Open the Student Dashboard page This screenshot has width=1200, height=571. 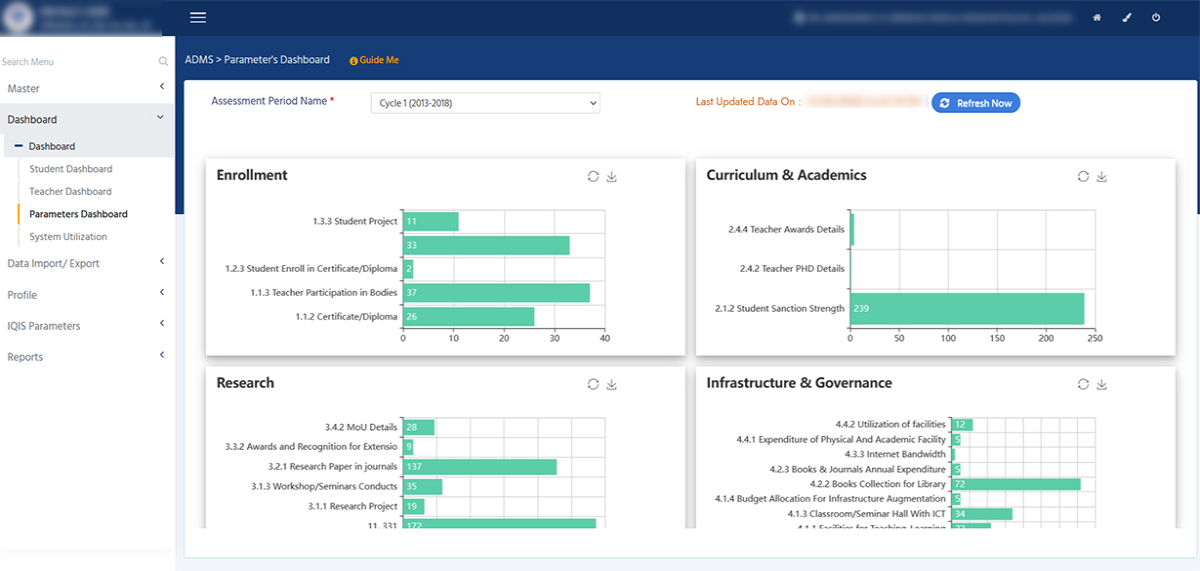coord(71,169)
